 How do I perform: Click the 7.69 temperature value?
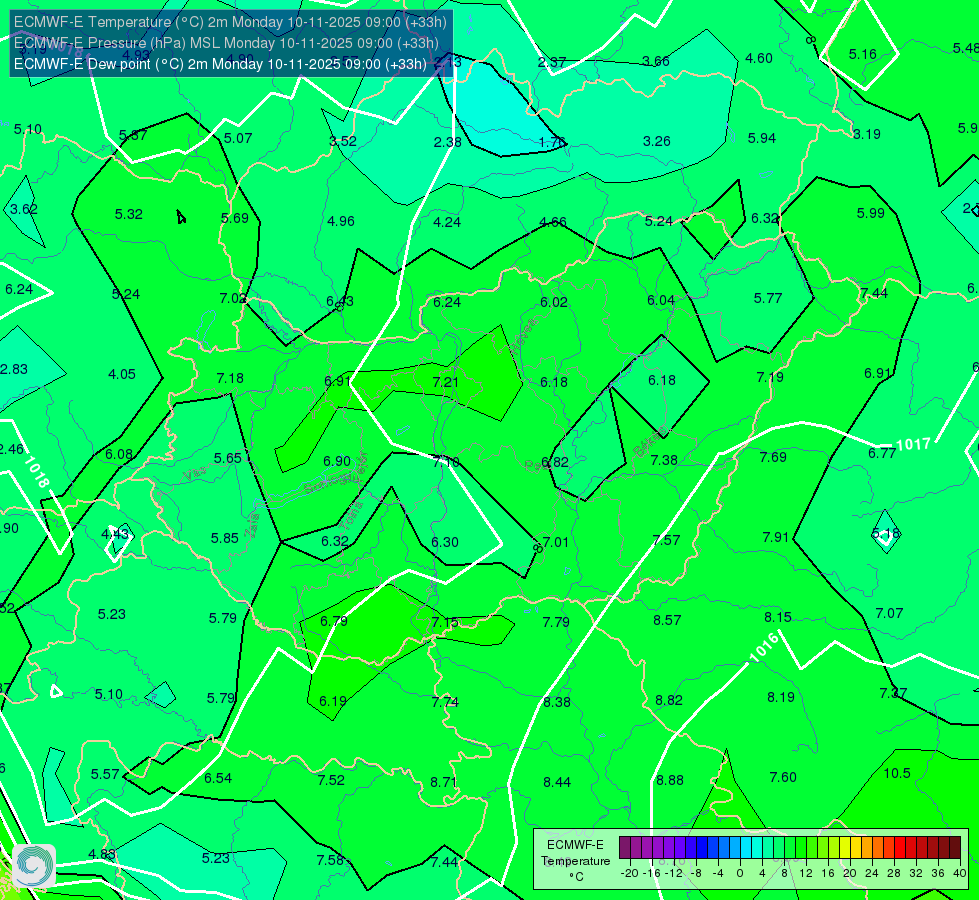point(773,457)
